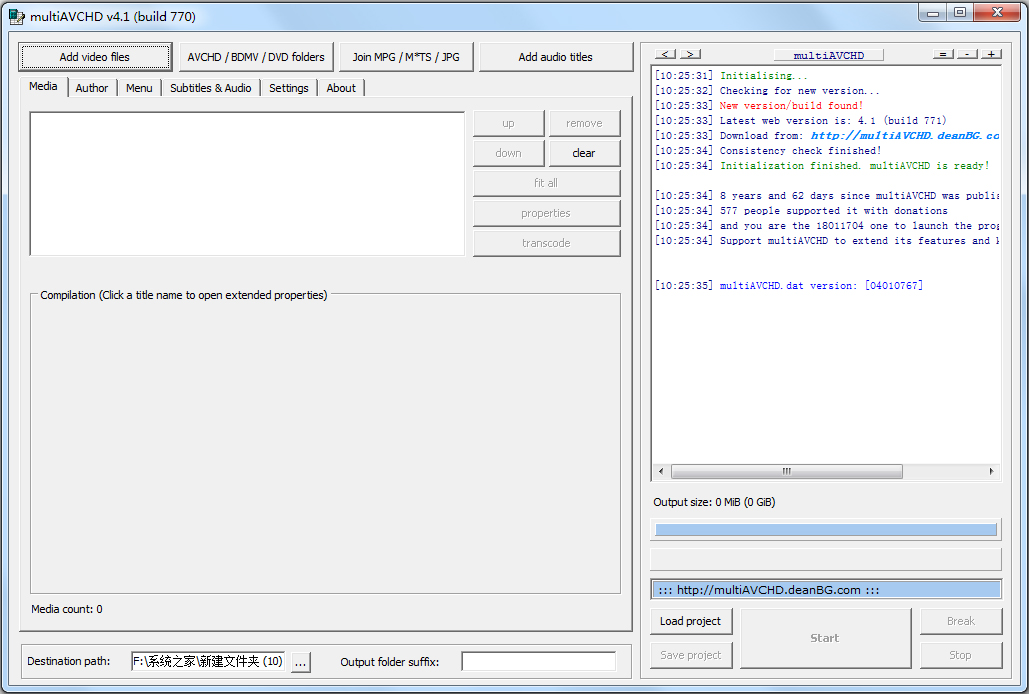Open the Settings tab
The image size is (1029, 694).
288,88
